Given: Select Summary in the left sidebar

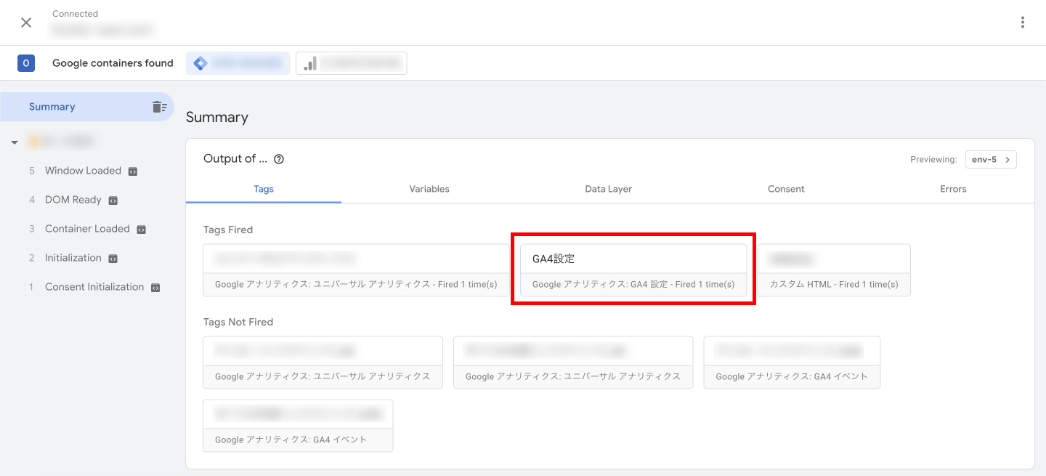Looking at the screenshot, I should (x=87, y=107).
